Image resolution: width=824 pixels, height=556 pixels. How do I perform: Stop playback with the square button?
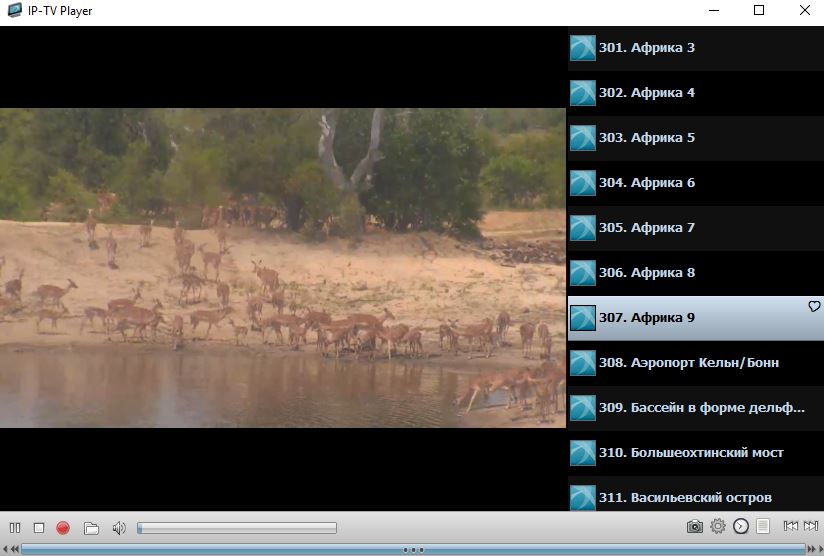[39, 528]
